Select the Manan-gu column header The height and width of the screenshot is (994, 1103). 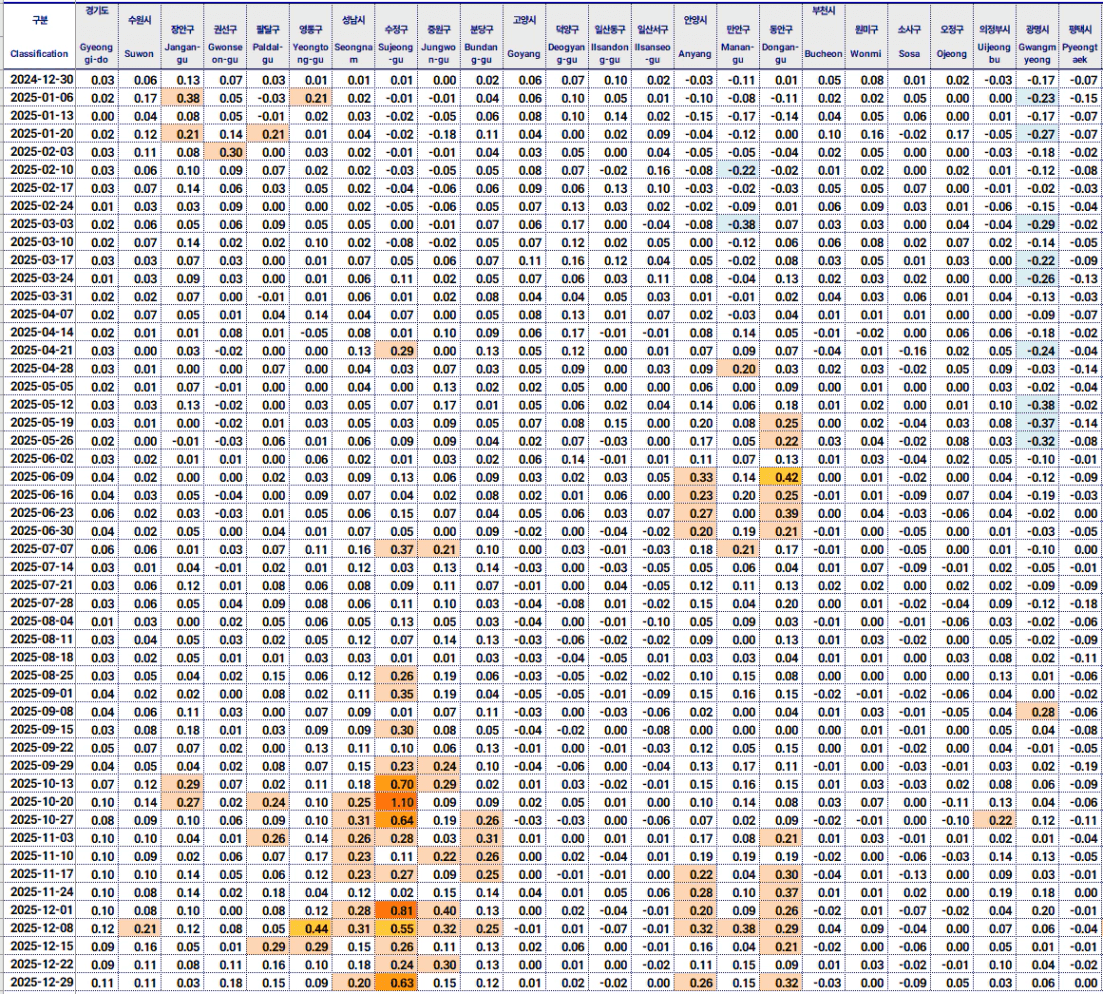(x=738, y=35)
